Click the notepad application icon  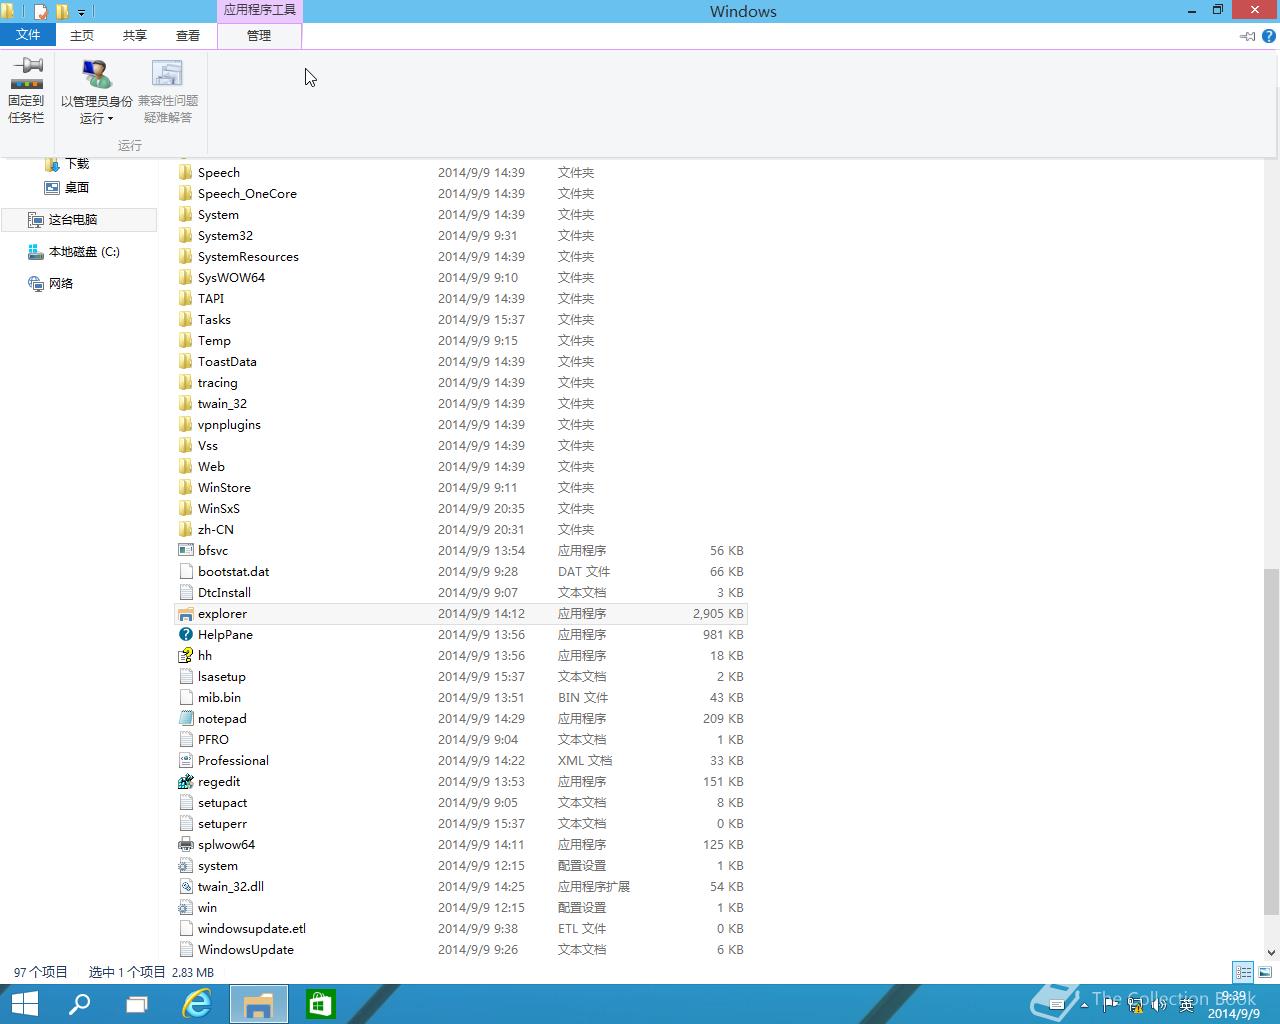click(x=185, y=719)
